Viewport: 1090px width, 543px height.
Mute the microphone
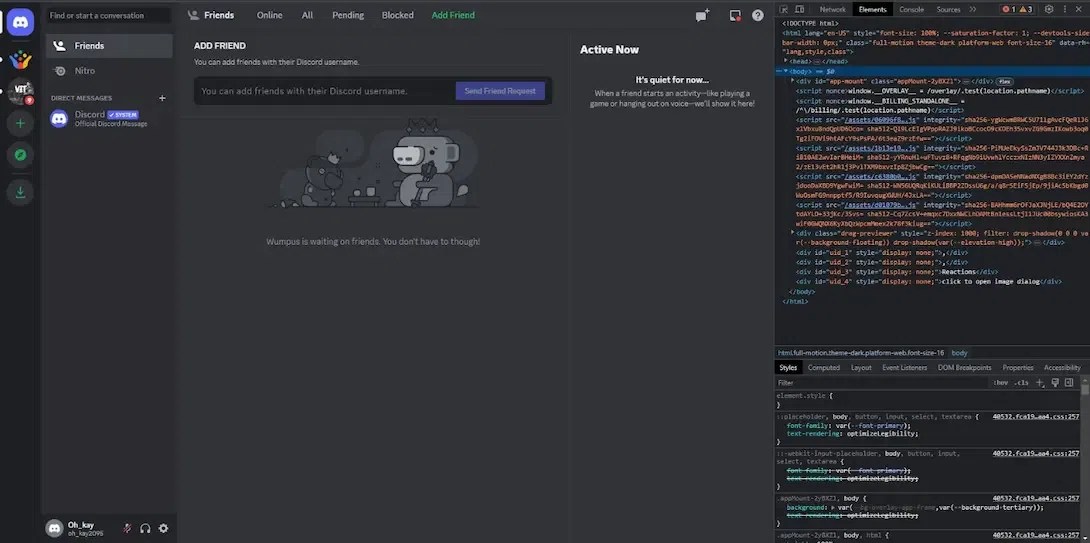click(x=127, y=528)
